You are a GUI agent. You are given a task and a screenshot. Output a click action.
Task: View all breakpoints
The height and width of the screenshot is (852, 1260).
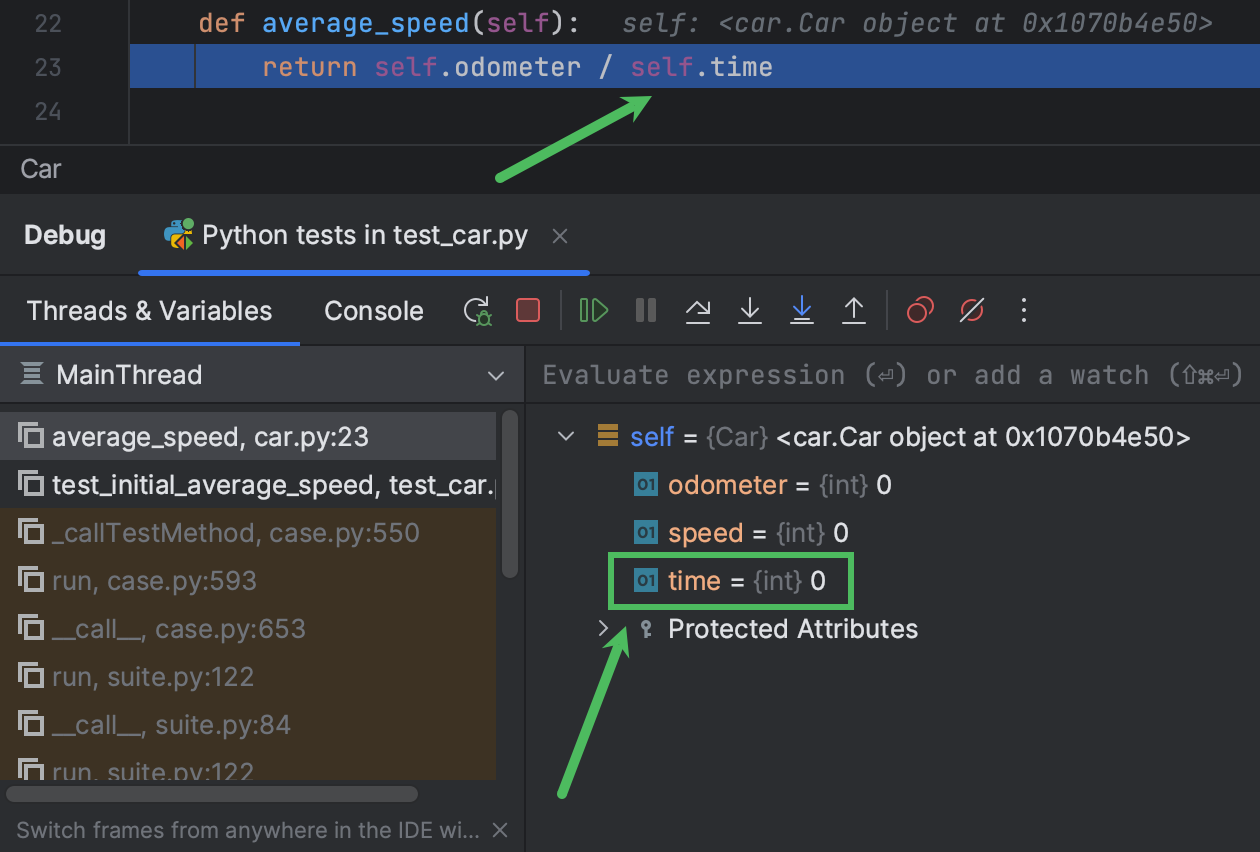[x=919, y=310]
